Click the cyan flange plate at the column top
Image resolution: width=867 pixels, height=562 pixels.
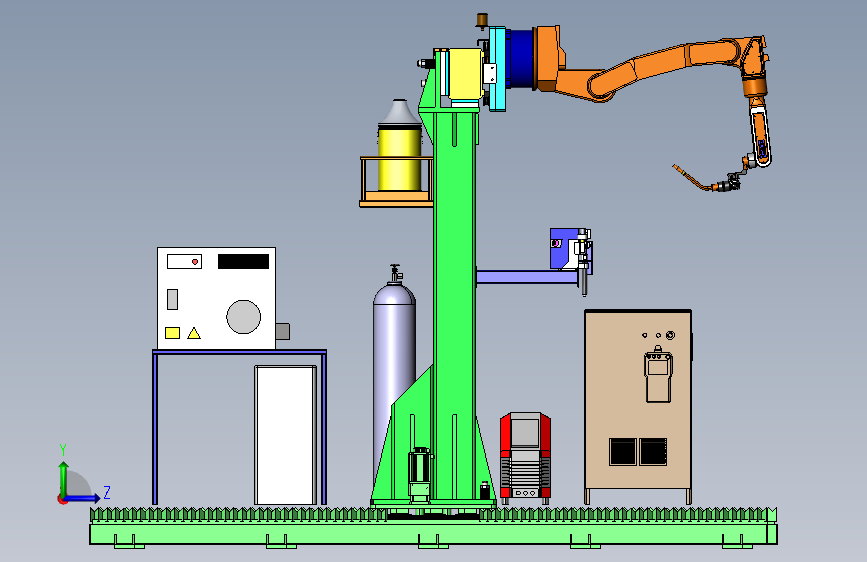point(497,69)
